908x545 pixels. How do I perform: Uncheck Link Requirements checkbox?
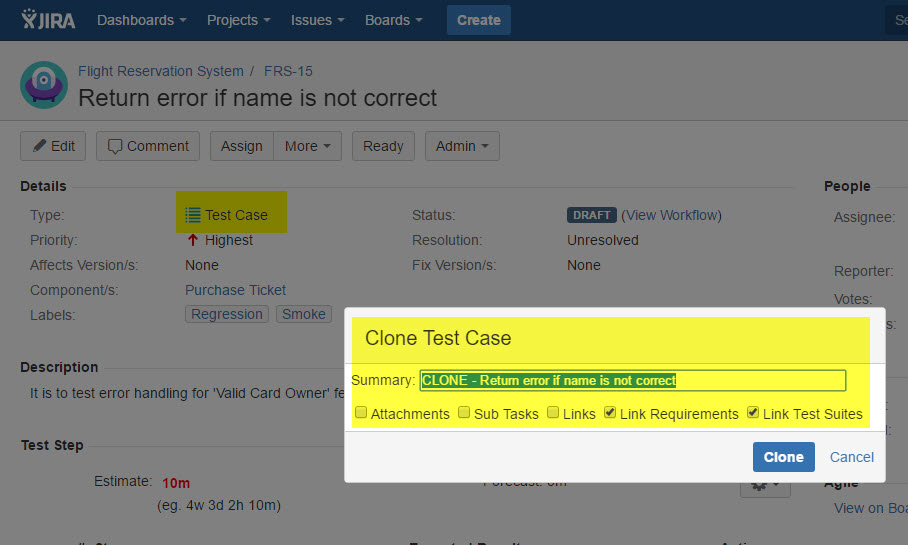(610, 413)
